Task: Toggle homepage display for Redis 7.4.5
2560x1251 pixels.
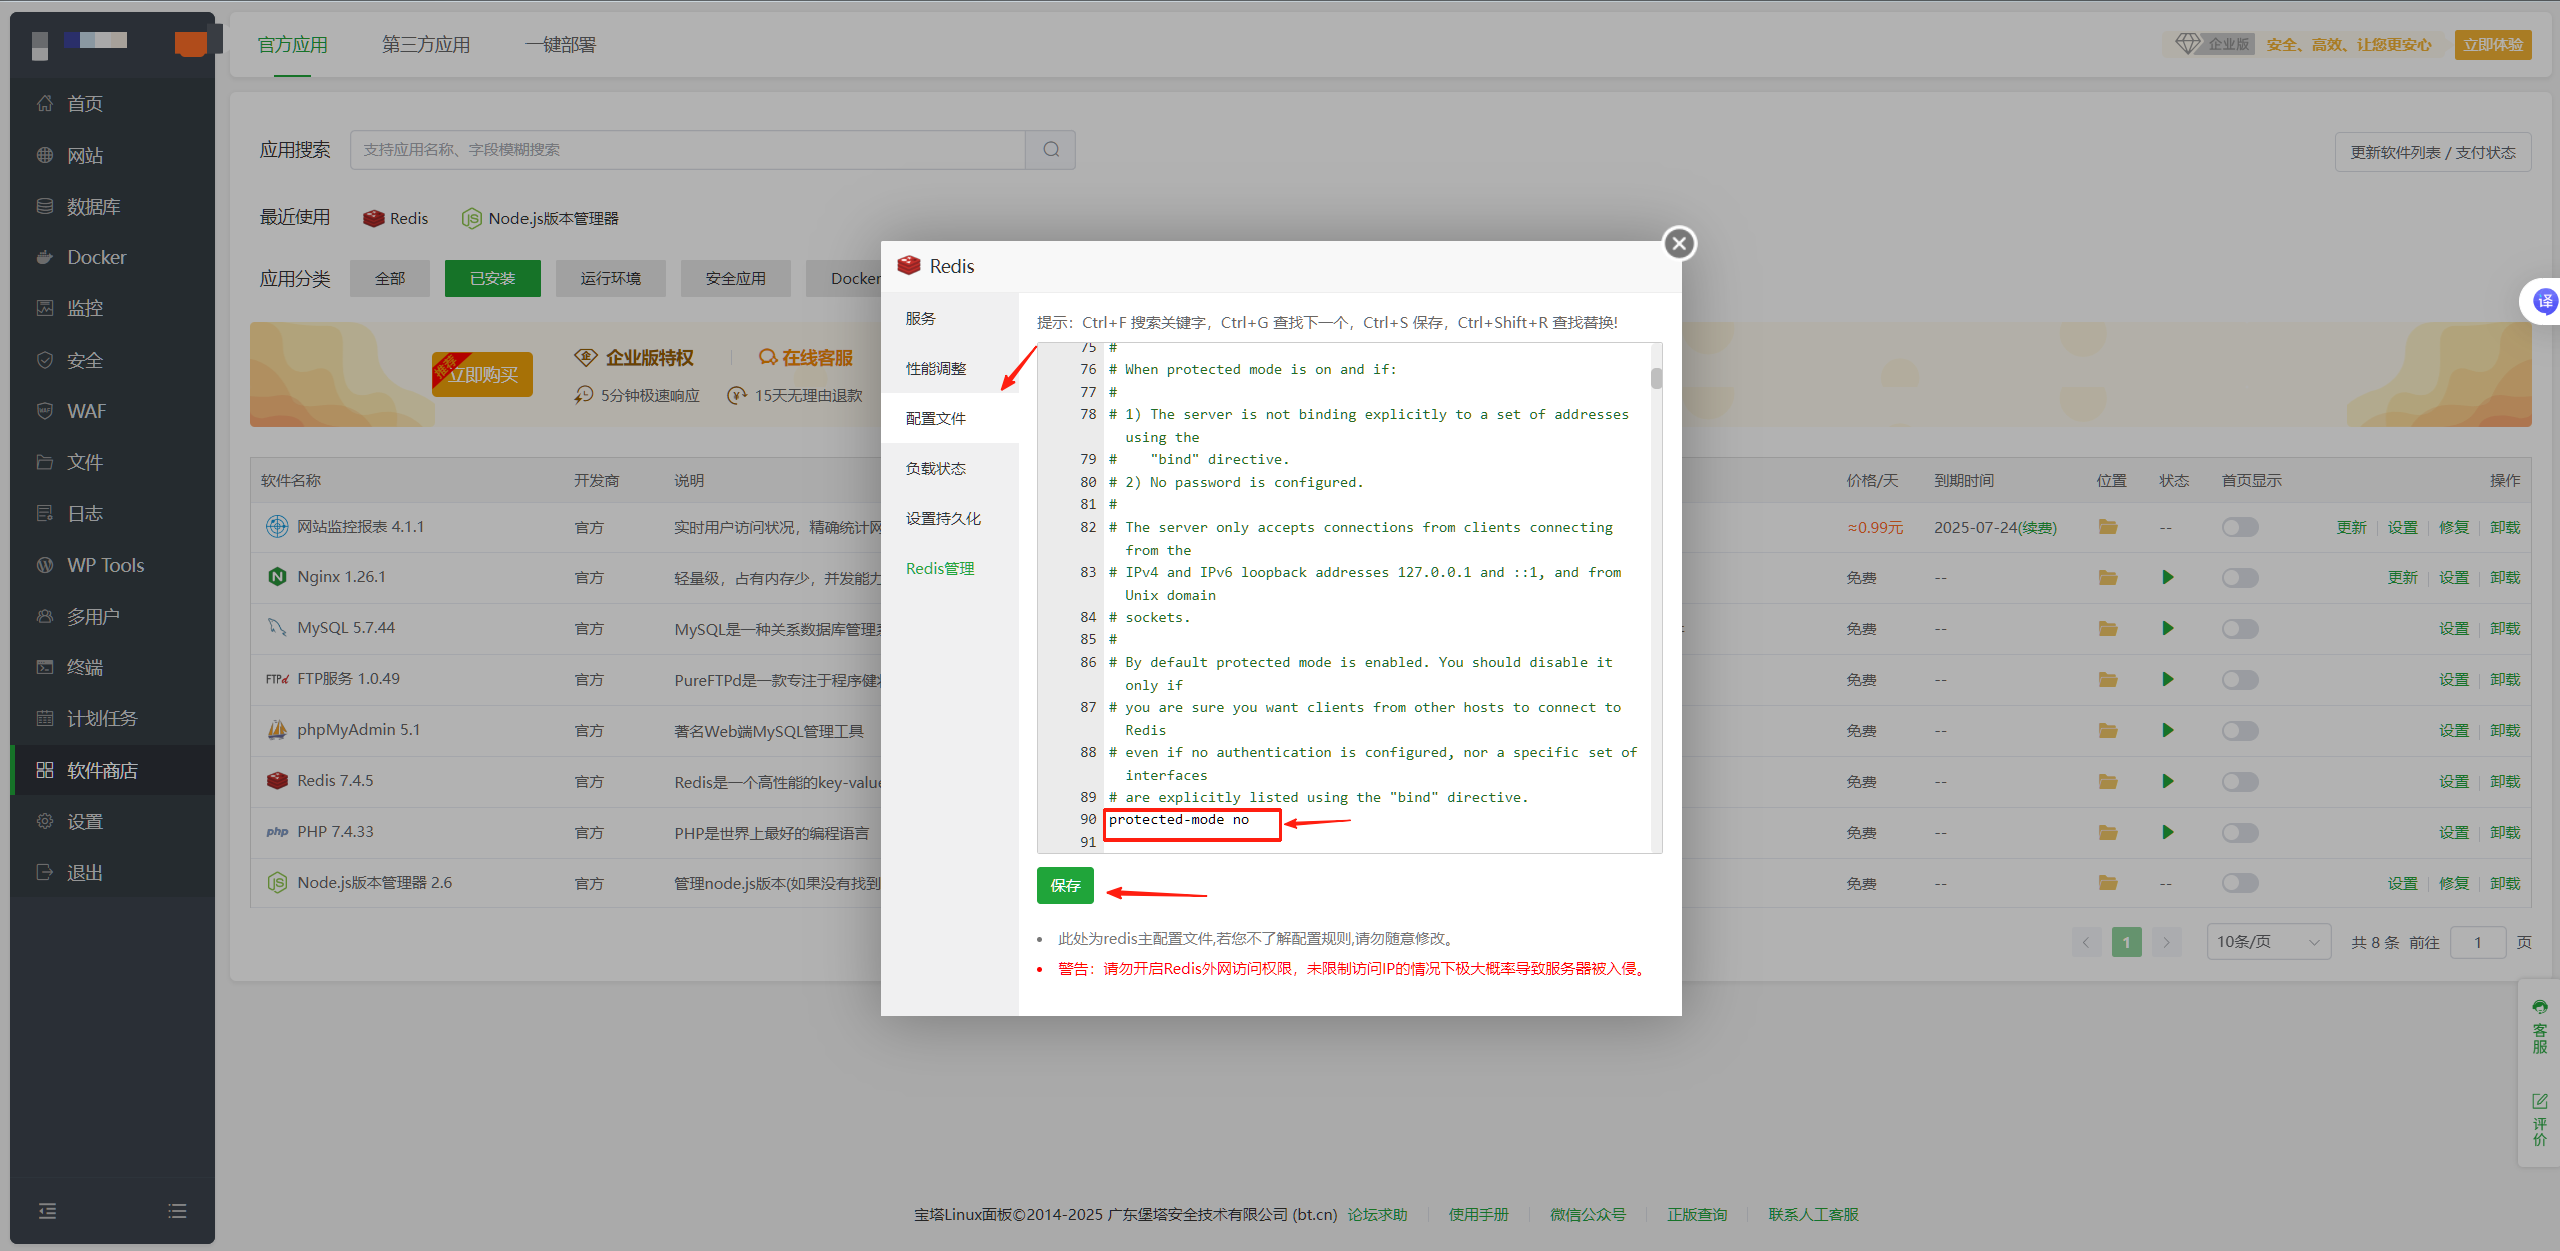Action: [2240, 781]
